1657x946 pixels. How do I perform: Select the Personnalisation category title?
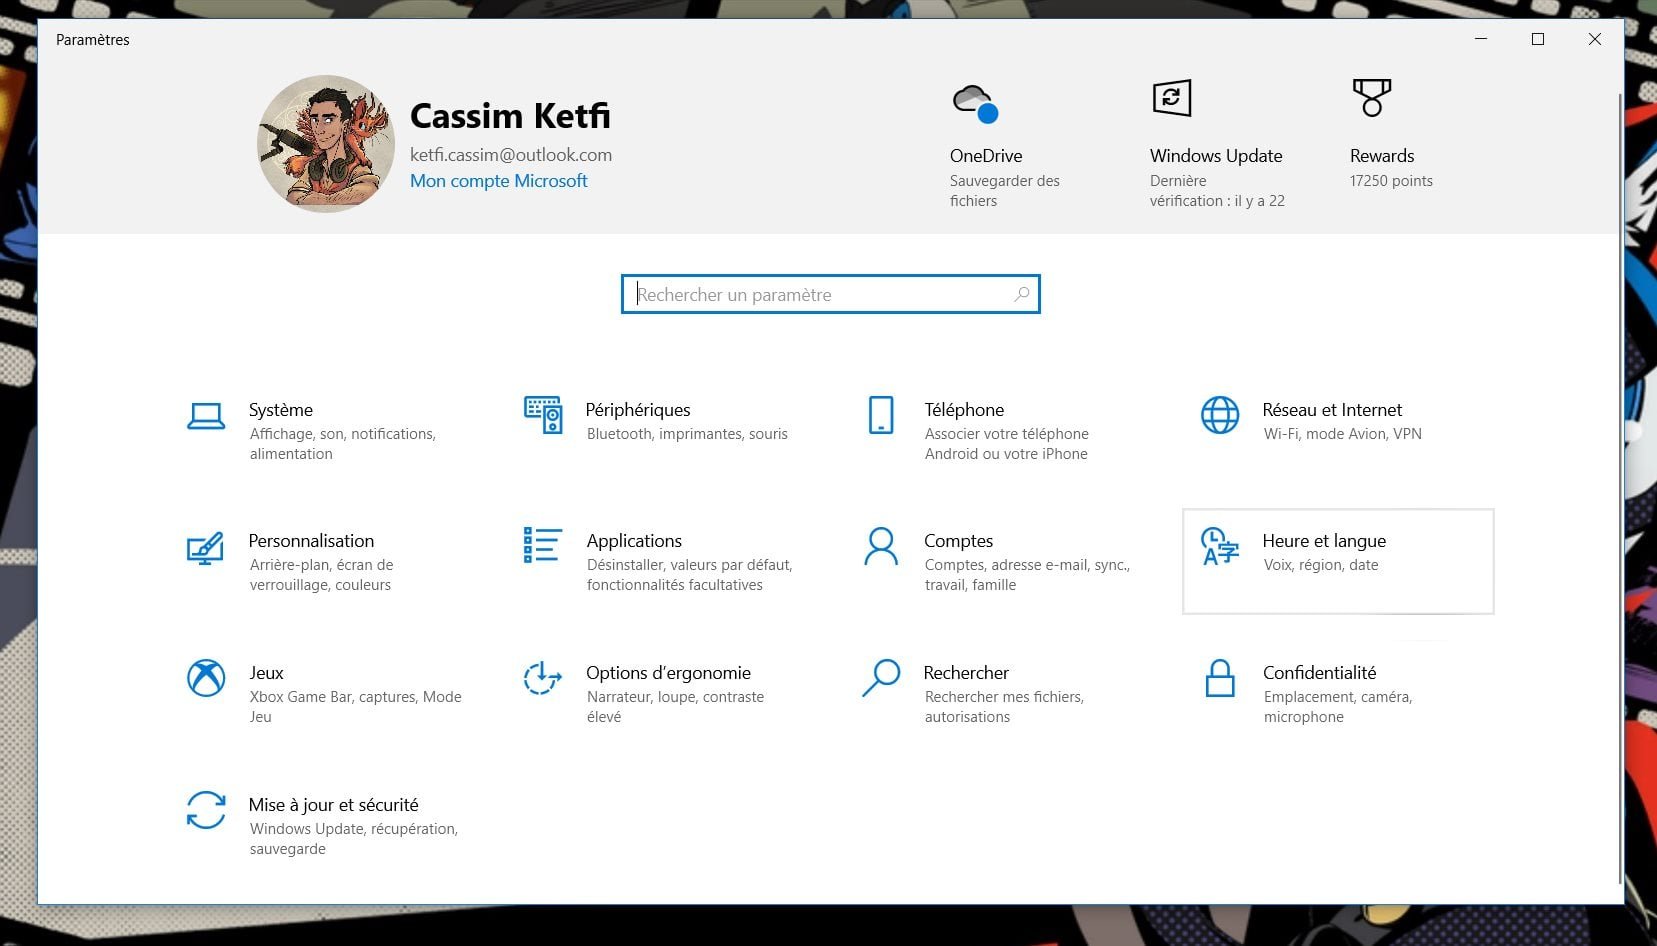point(311,541)
